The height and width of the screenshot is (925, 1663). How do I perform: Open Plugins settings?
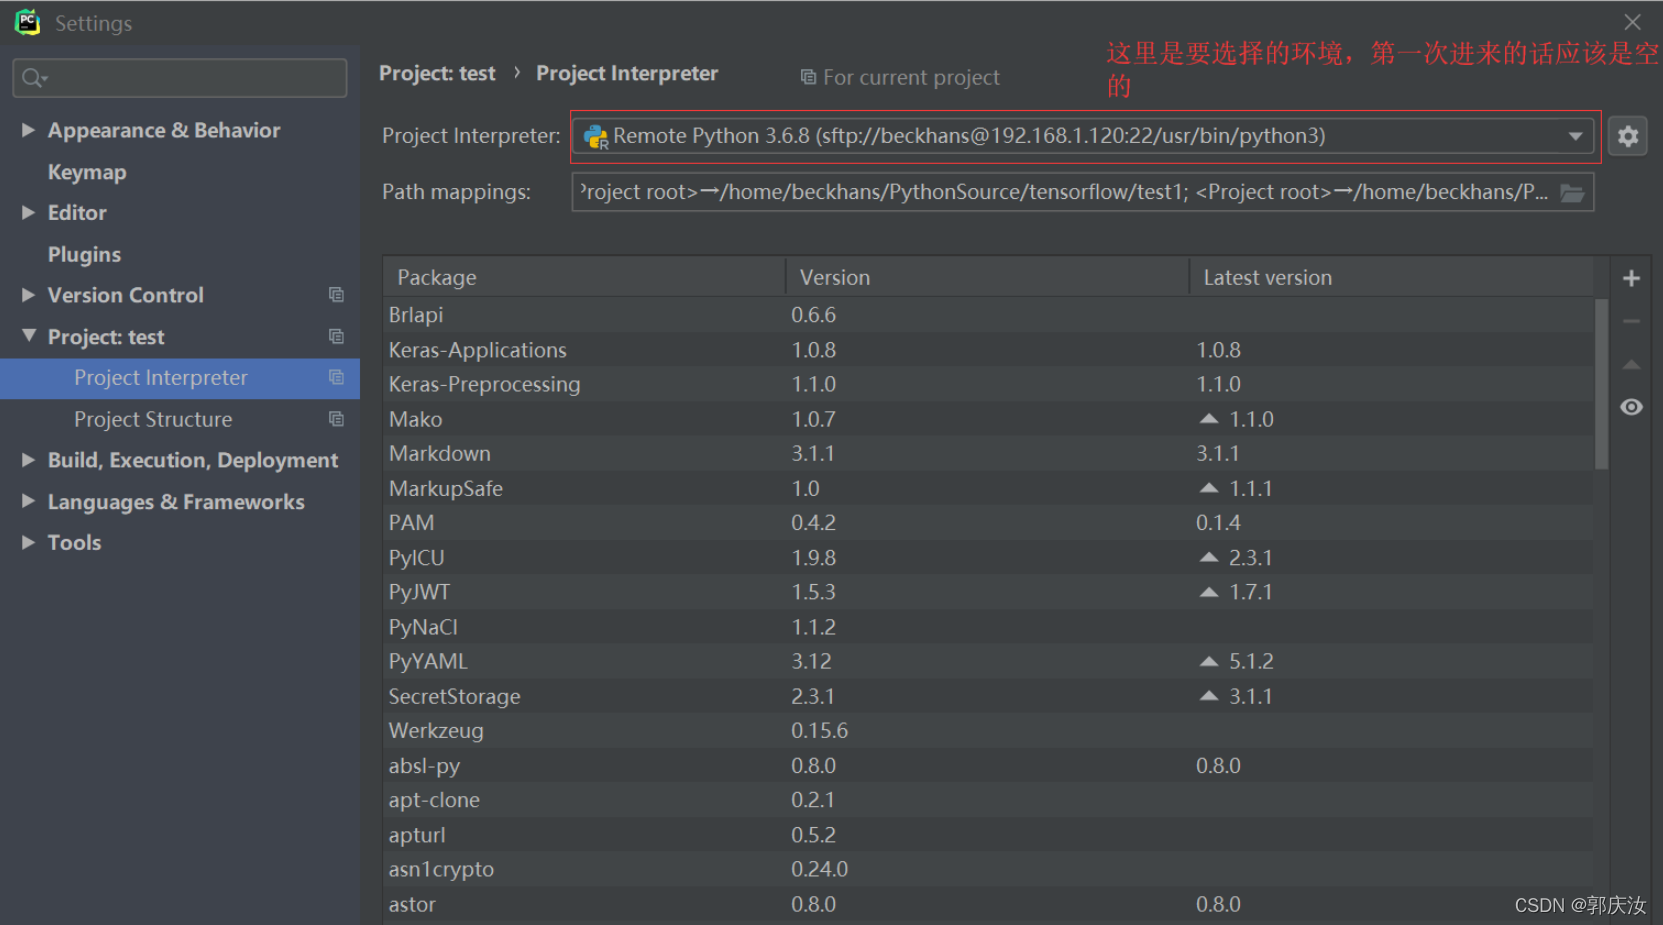tap(84, 254)
